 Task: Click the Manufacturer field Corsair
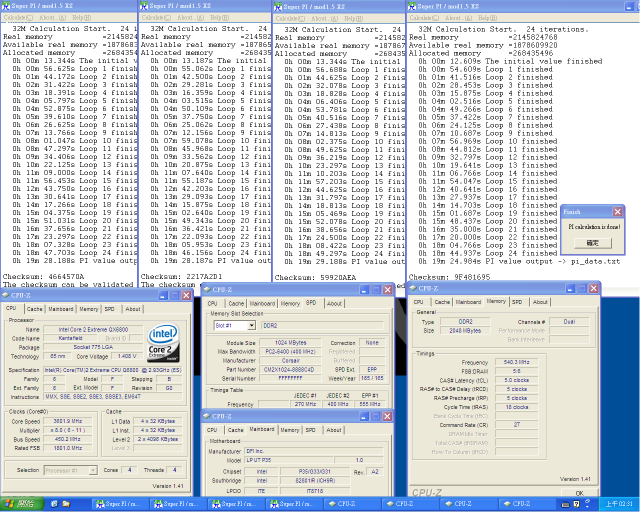291,361
